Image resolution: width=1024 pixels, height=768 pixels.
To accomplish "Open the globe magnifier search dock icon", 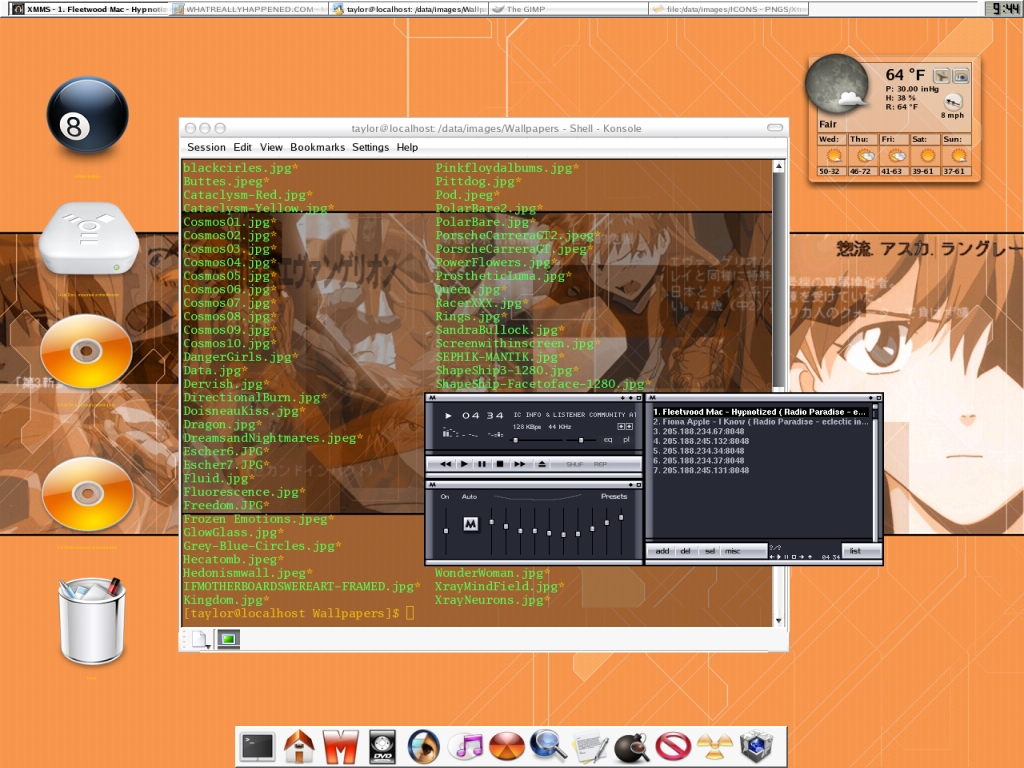I will (548, 746).
